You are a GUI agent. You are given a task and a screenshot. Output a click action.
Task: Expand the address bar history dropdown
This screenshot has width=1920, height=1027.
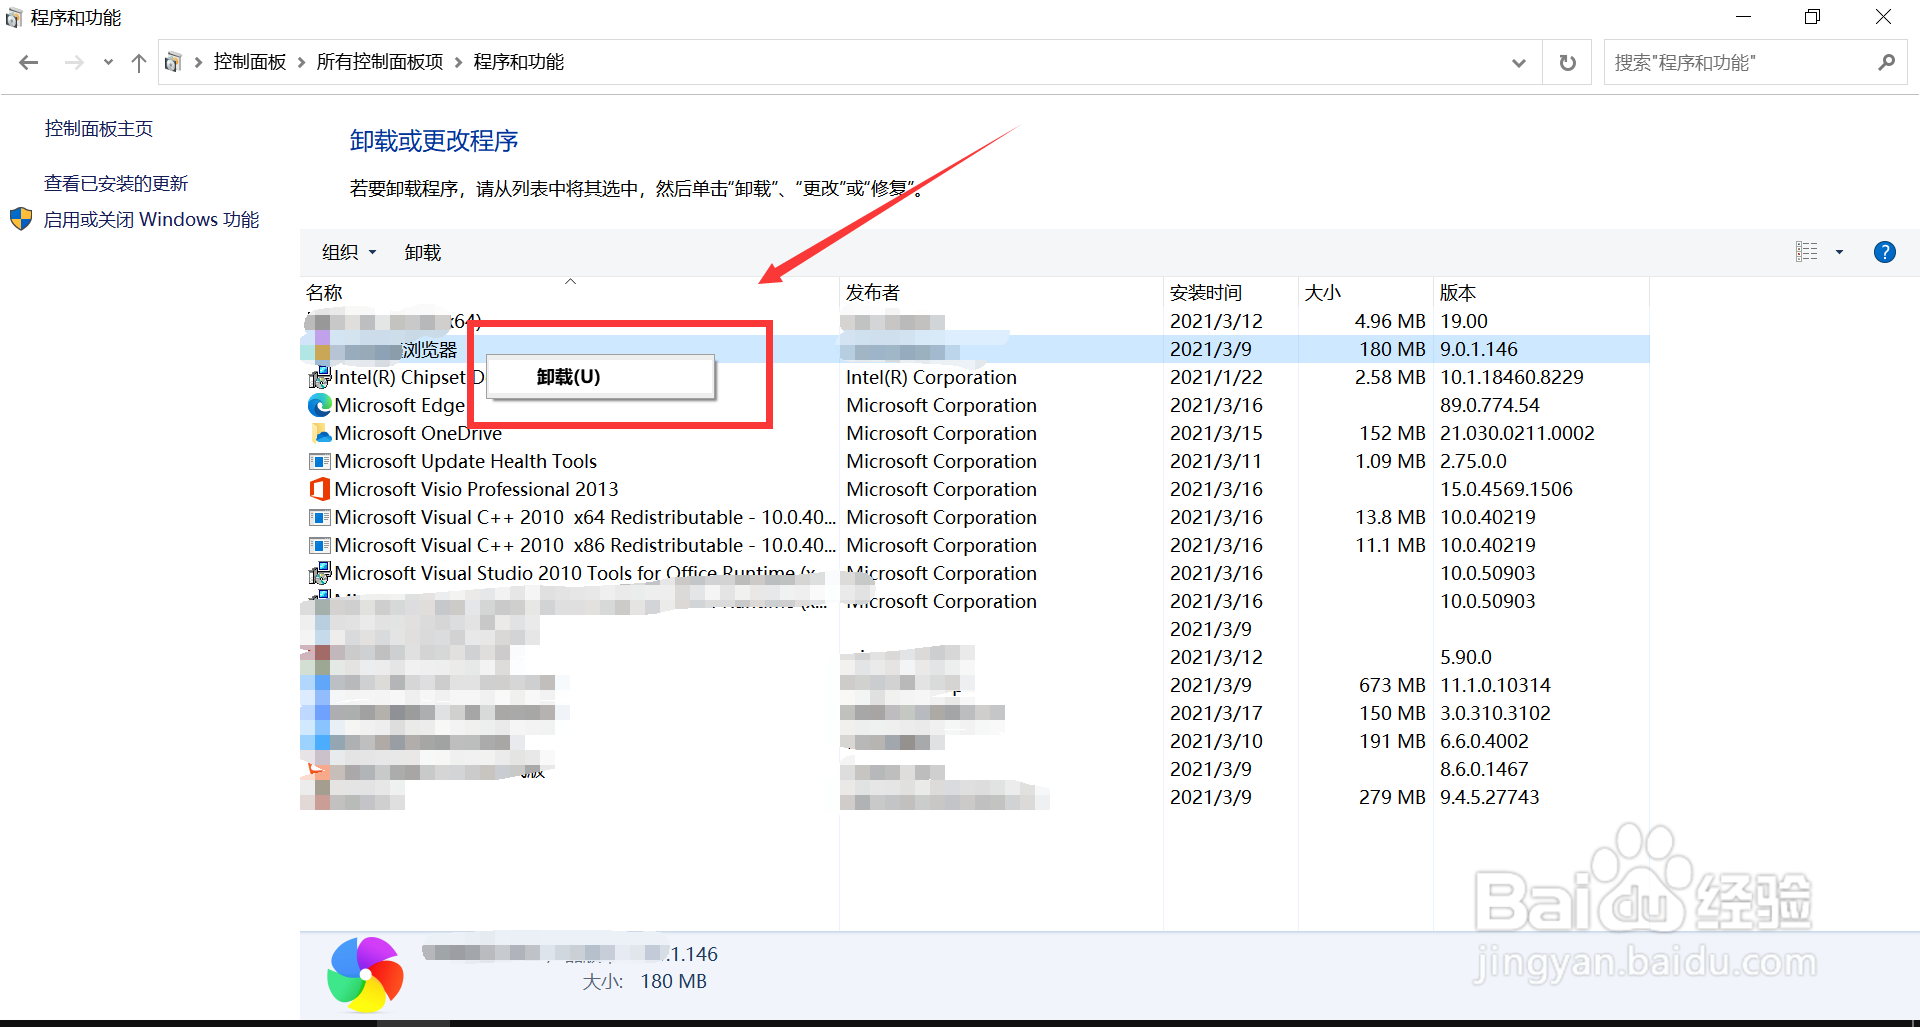pos(1519,63)
